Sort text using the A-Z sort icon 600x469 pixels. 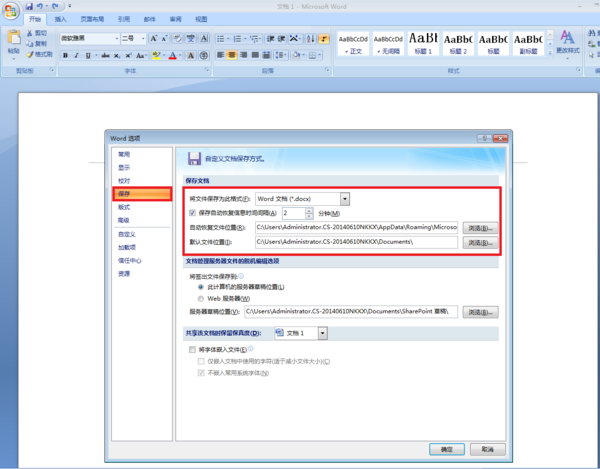point(310,38)
